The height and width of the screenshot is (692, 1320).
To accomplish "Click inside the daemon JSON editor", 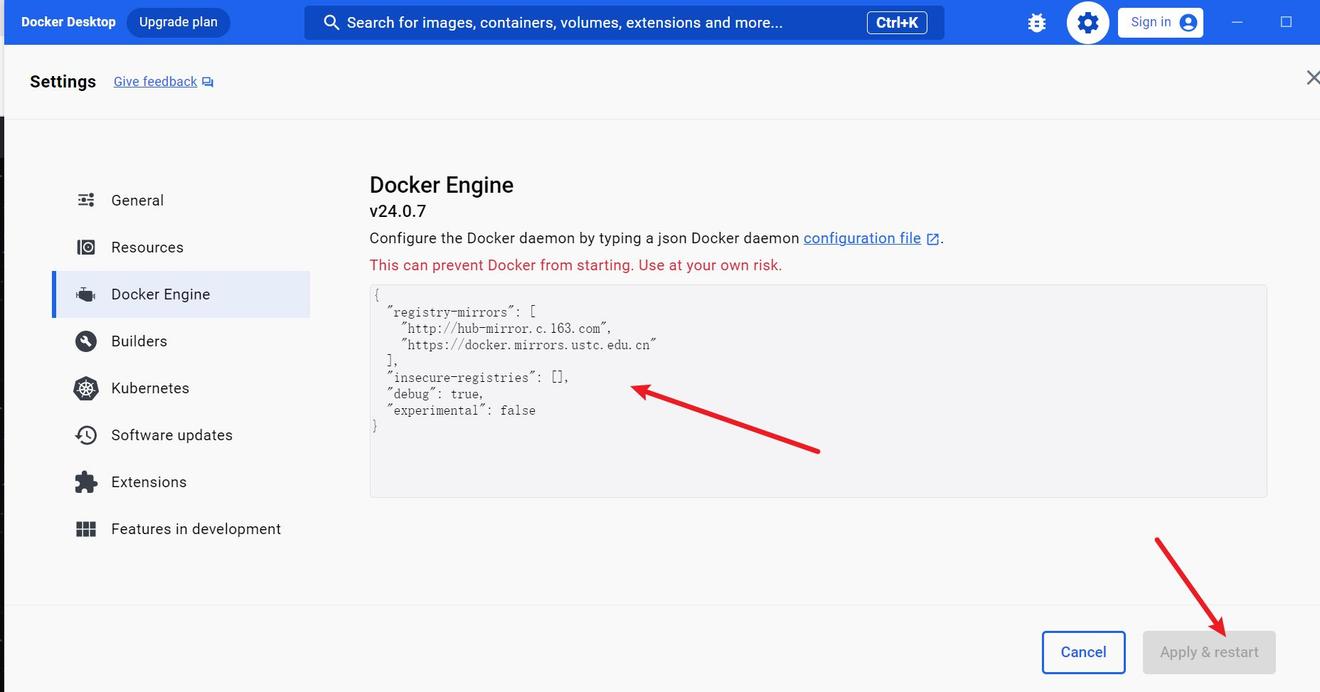I will click(817, 460).
